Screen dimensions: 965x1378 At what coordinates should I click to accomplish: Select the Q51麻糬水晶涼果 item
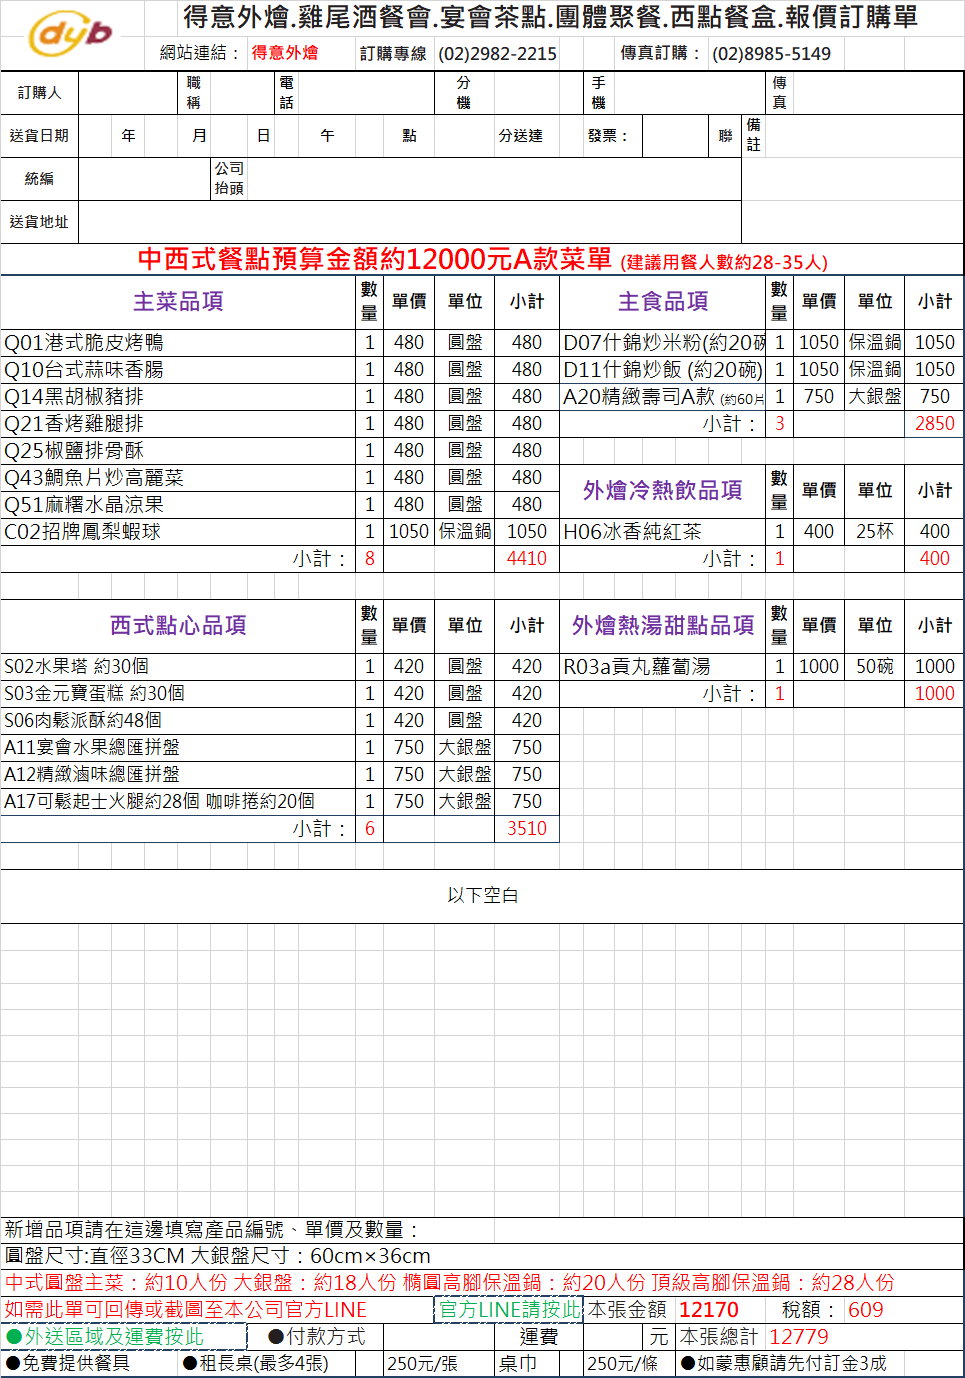179,505
